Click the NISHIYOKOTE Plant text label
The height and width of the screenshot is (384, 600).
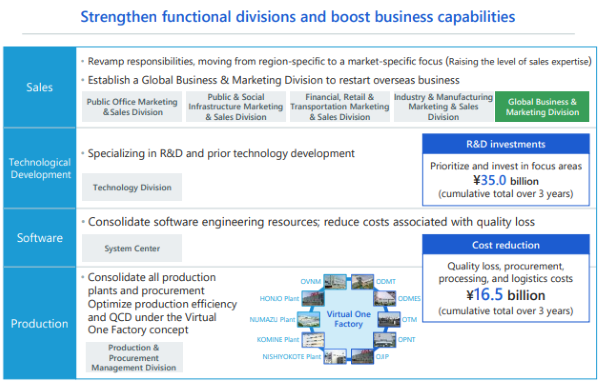(x=292, y=356)
